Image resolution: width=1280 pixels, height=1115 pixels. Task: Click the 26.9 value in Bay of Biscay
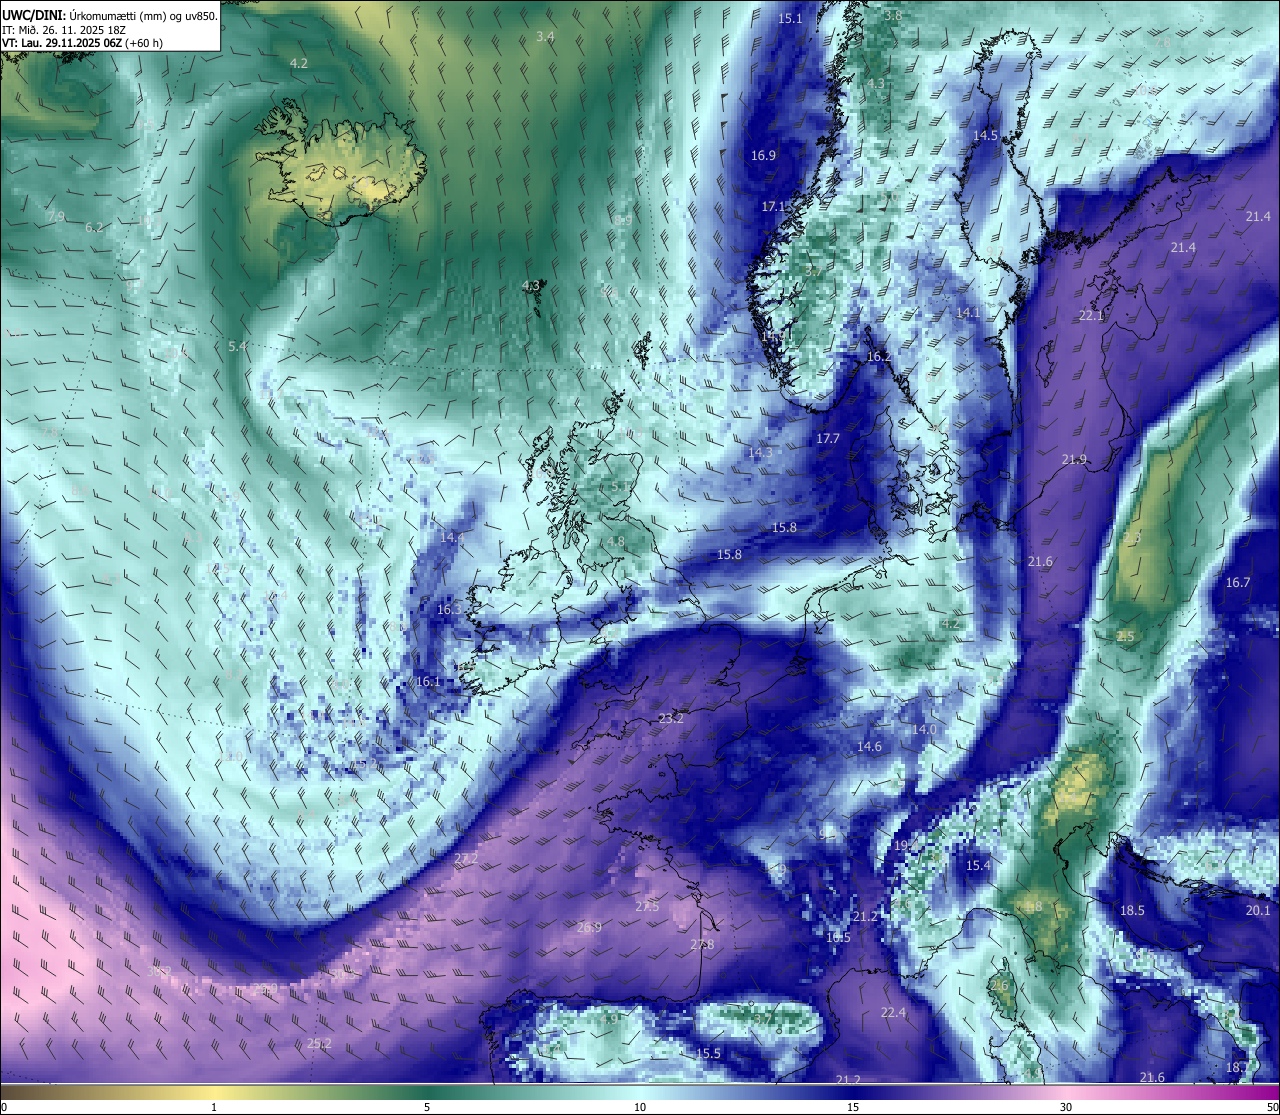pyautogui.click(x=590, y=927)
